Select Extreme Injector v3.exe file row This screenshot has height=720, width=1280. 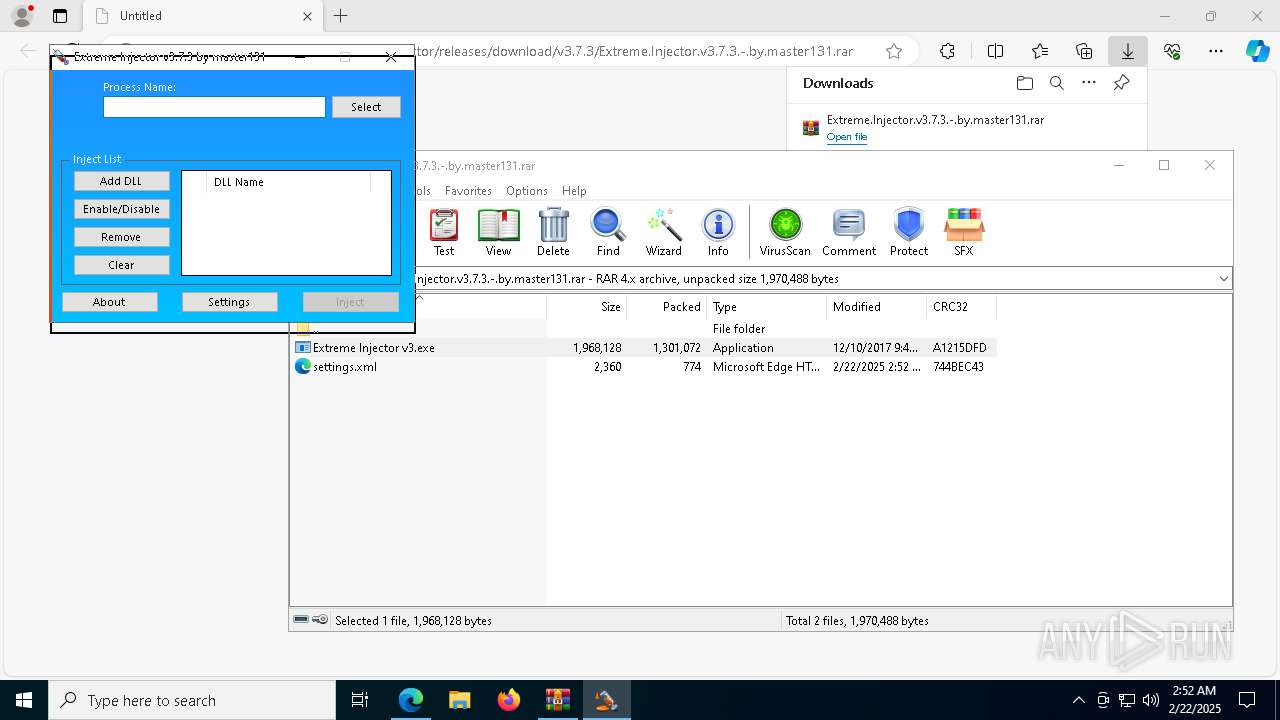tap(645, 348)
